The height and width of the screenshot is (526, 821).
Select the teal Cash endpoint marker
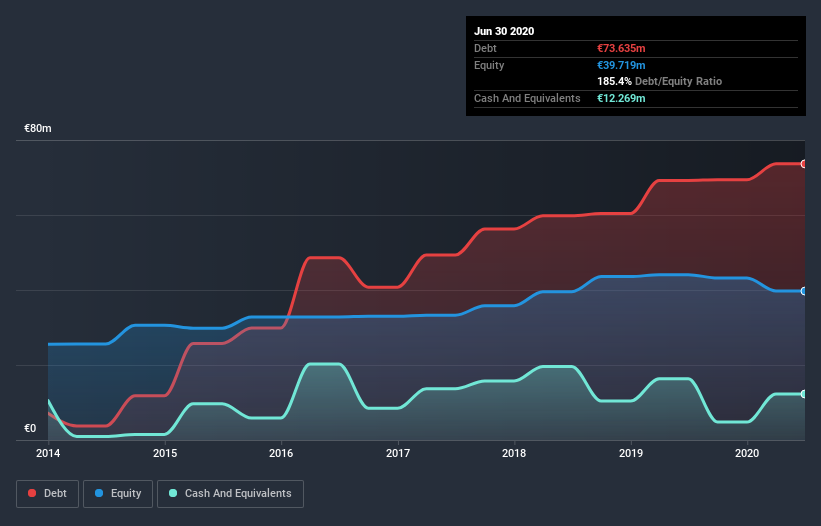(x=804, y=394)
